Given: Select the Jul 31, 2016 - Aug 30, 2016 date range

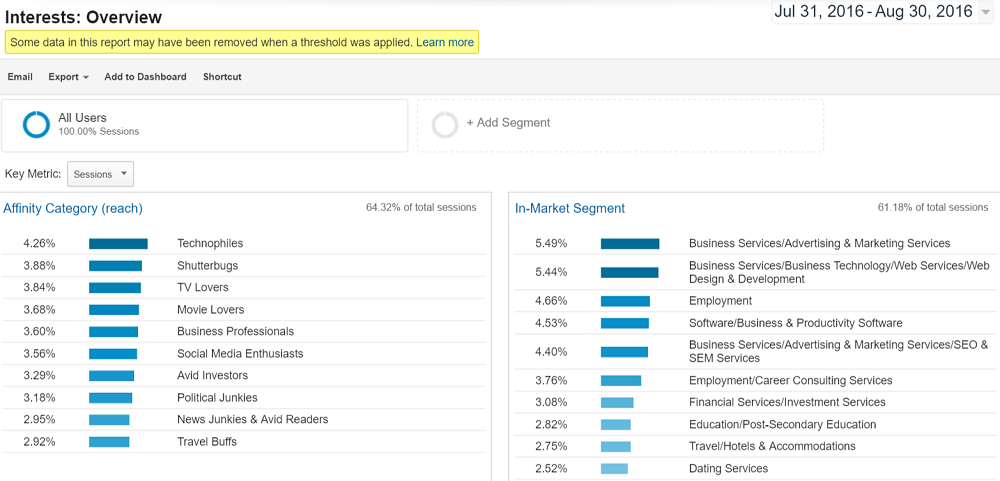Looking at the screenshot, I should (x=873, y=12).
